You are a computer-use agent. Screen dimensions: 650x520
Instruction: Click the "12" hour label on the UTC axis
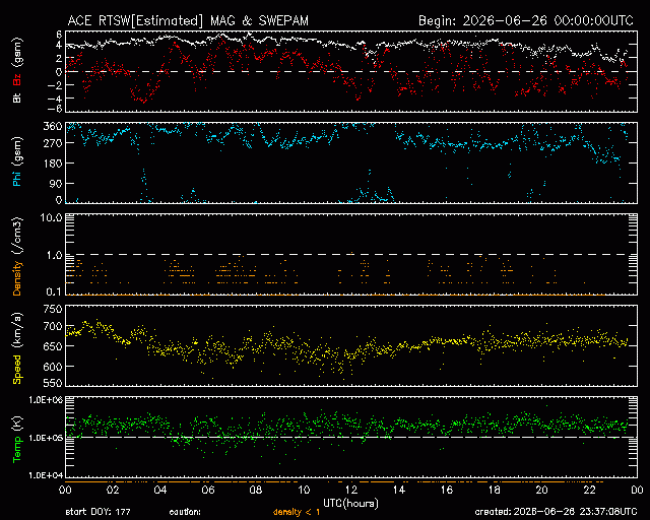point(351,490)
